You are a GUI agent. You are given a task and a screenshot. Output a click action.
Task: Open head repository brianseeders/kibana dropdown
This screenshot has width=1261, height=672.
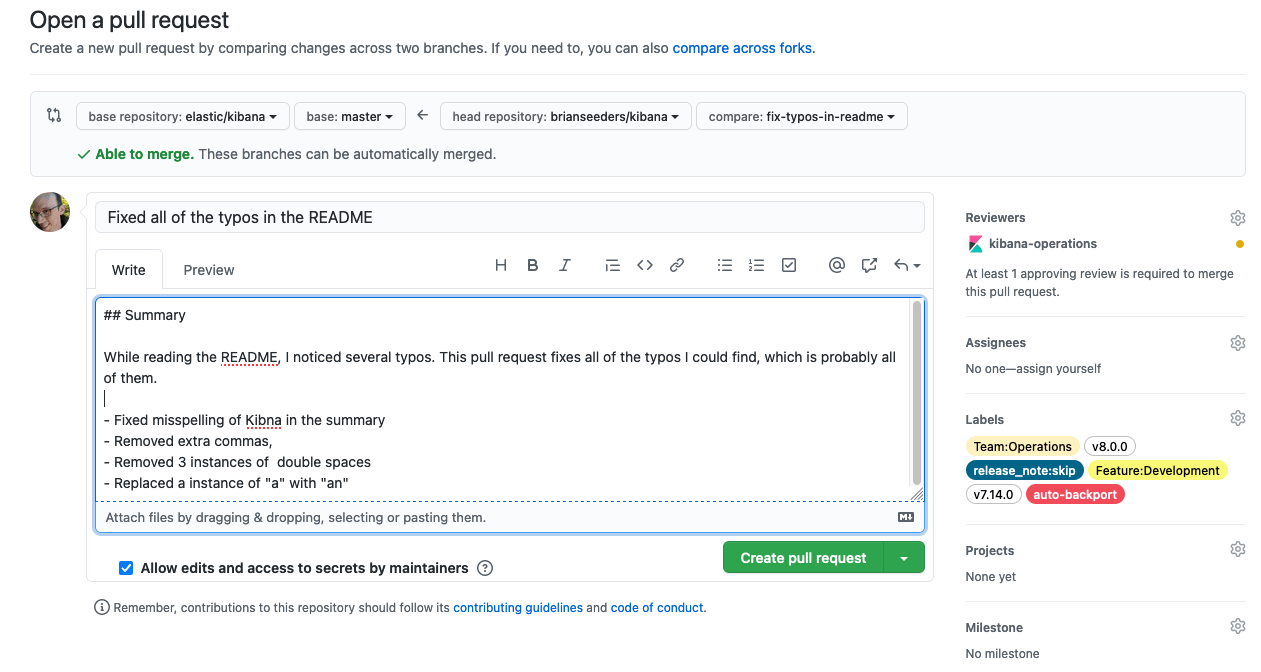pos(566,116)
